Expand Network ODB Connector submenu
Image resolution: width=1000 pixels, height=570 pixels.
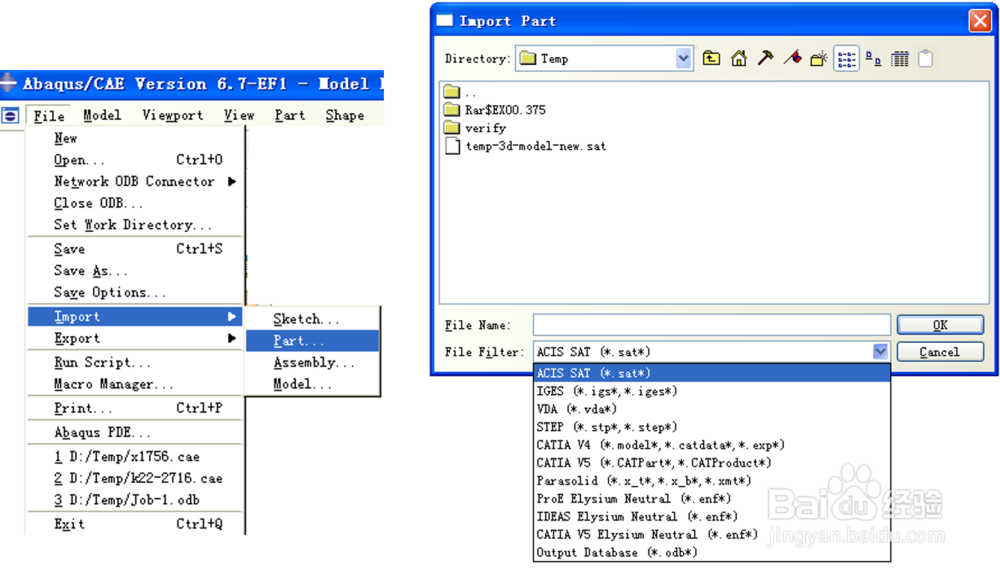(x=135, y=181)
